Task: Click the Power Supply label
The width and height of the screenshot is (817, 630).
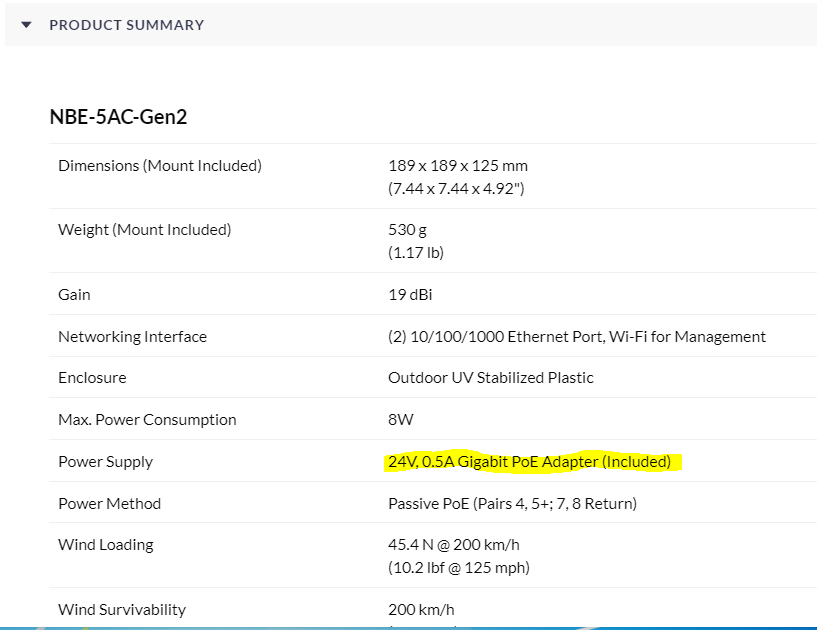Action: tap(106, 462)
